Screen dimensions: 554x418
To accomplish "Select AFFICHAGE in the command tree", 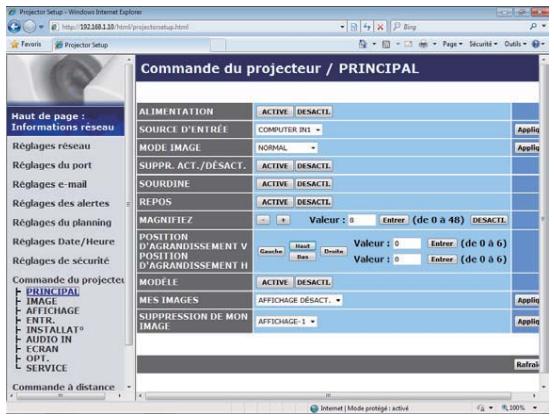I will pos(53,311).
